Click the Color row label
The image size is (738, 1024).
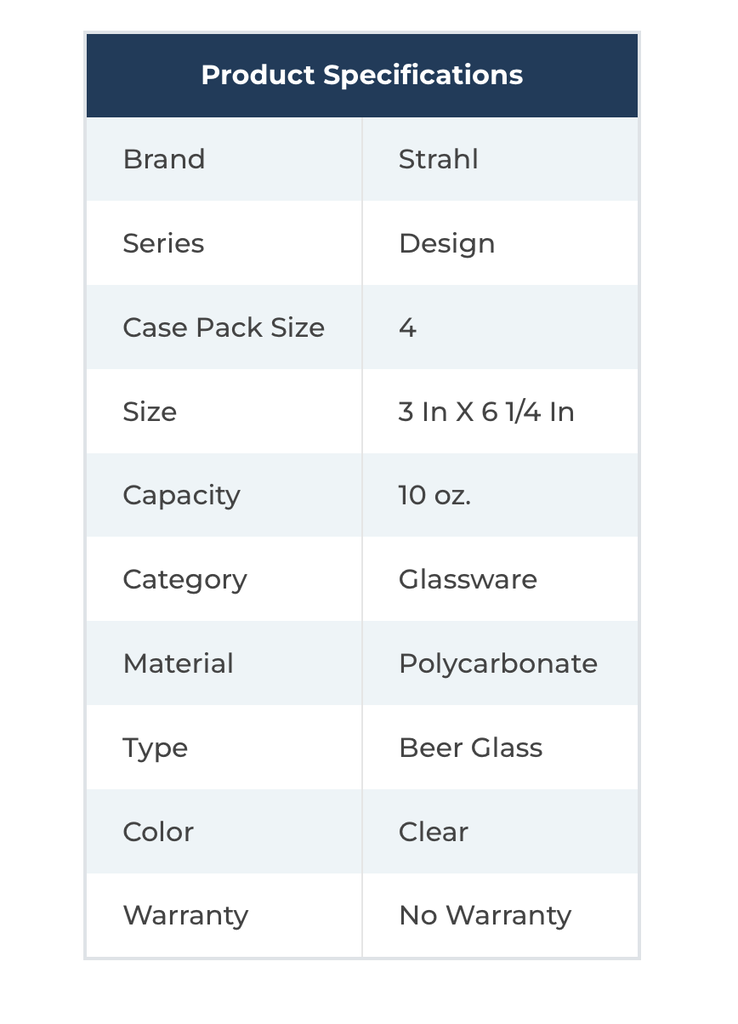pyautogui.click(x=158, y=831)
